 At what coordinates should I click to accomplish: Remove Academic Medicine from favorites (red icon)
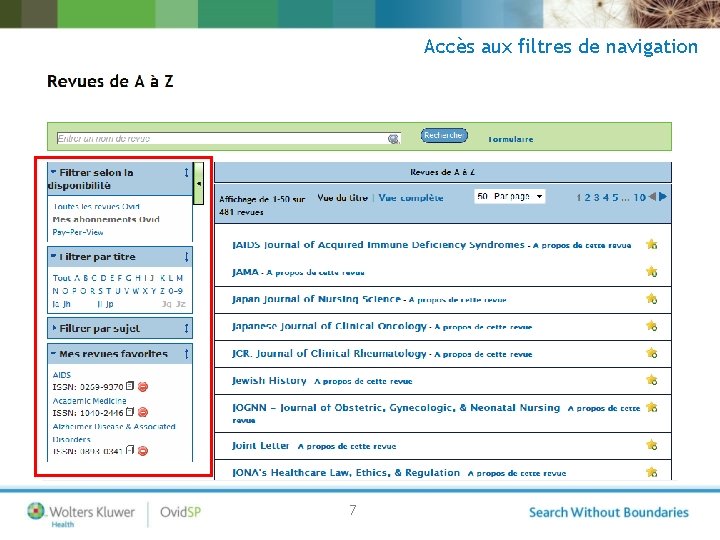[x=143, y=412]
